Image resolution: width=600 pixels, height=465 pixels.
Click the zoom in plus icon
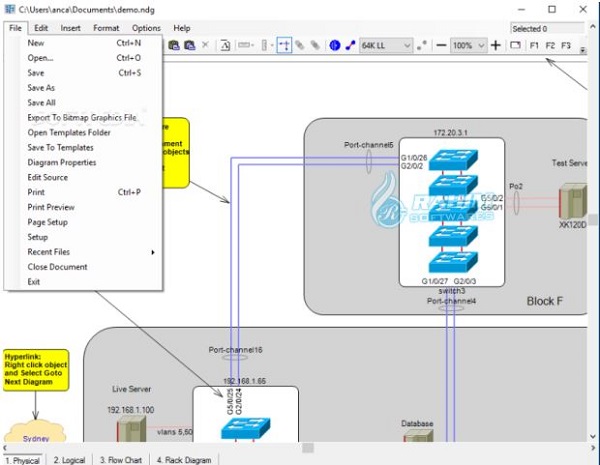coord(496,46)
